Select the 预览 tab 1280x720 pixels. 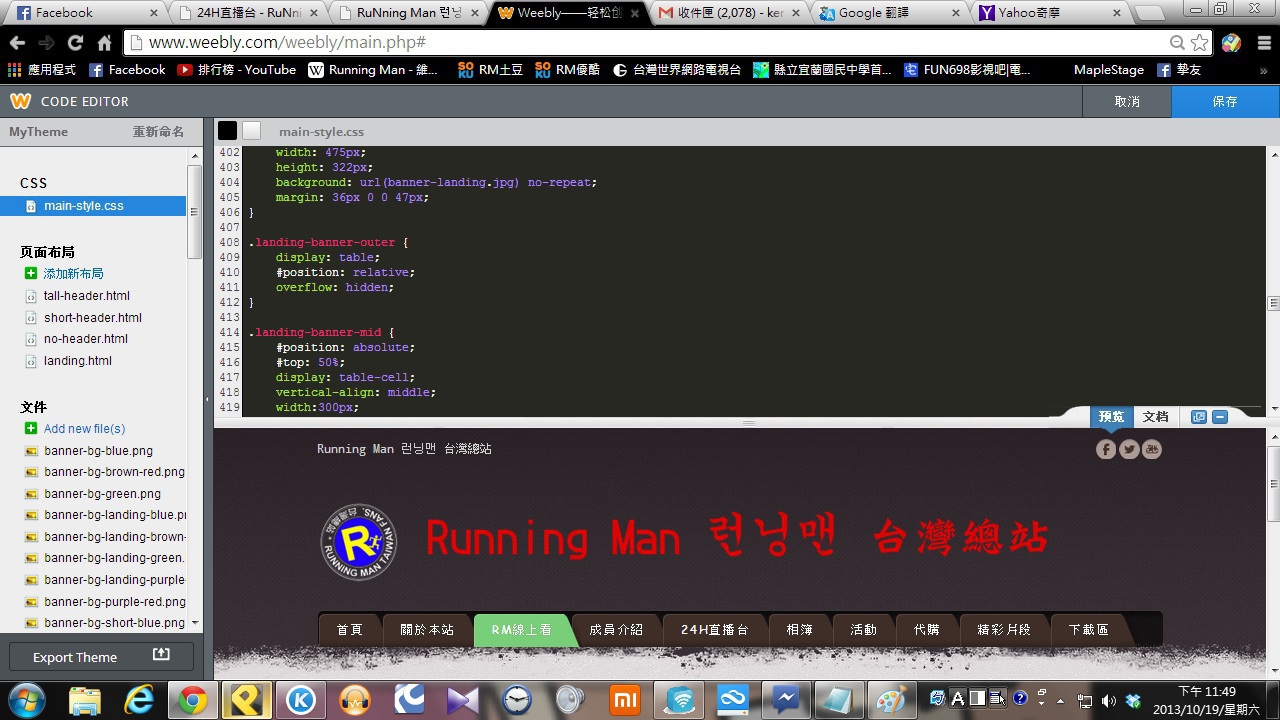[x=1111, y=417]
